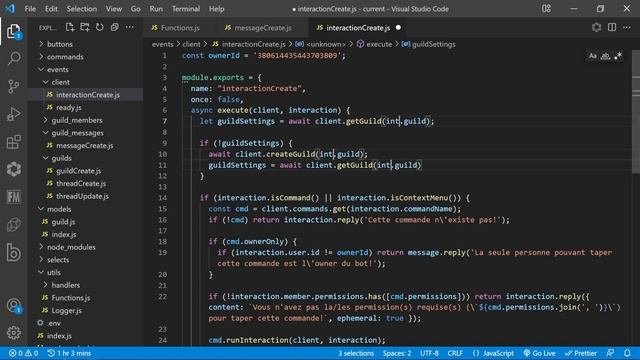Click the b-shaped extension icon in activity bar
Screen dimensions: 640x360
click(13, 253)
